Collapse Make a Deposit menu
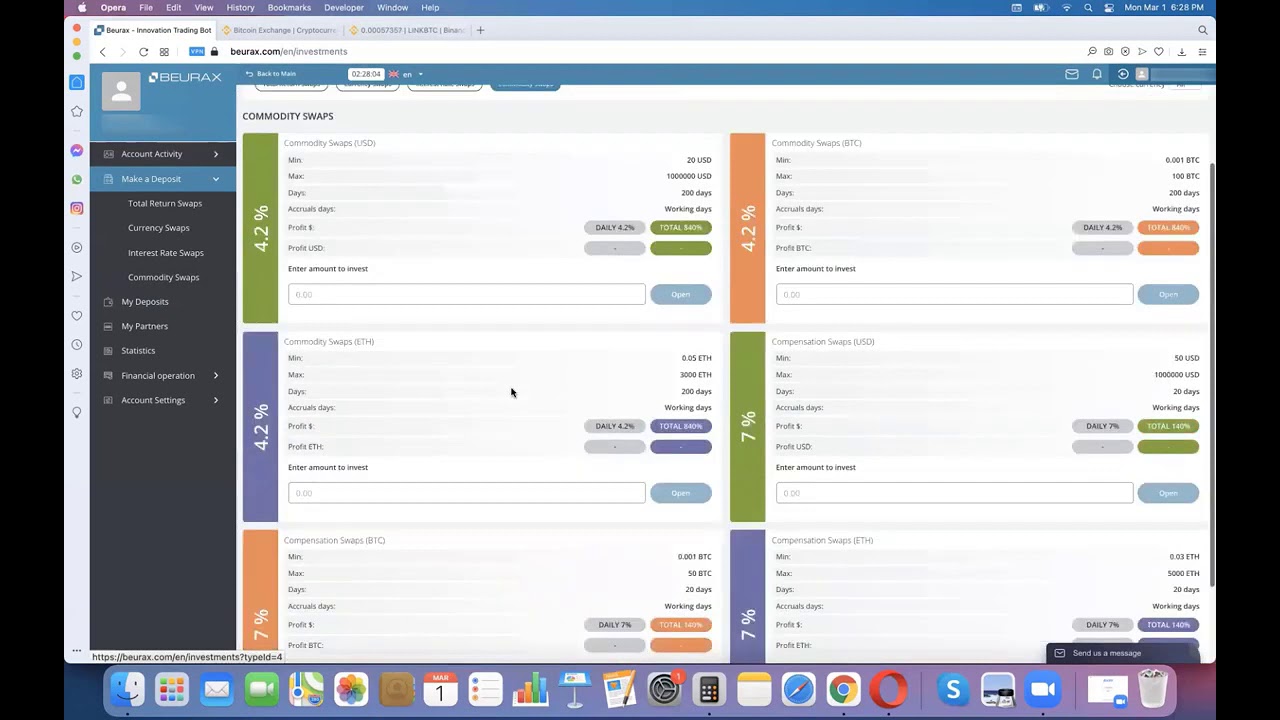 (x=163, y=179)
